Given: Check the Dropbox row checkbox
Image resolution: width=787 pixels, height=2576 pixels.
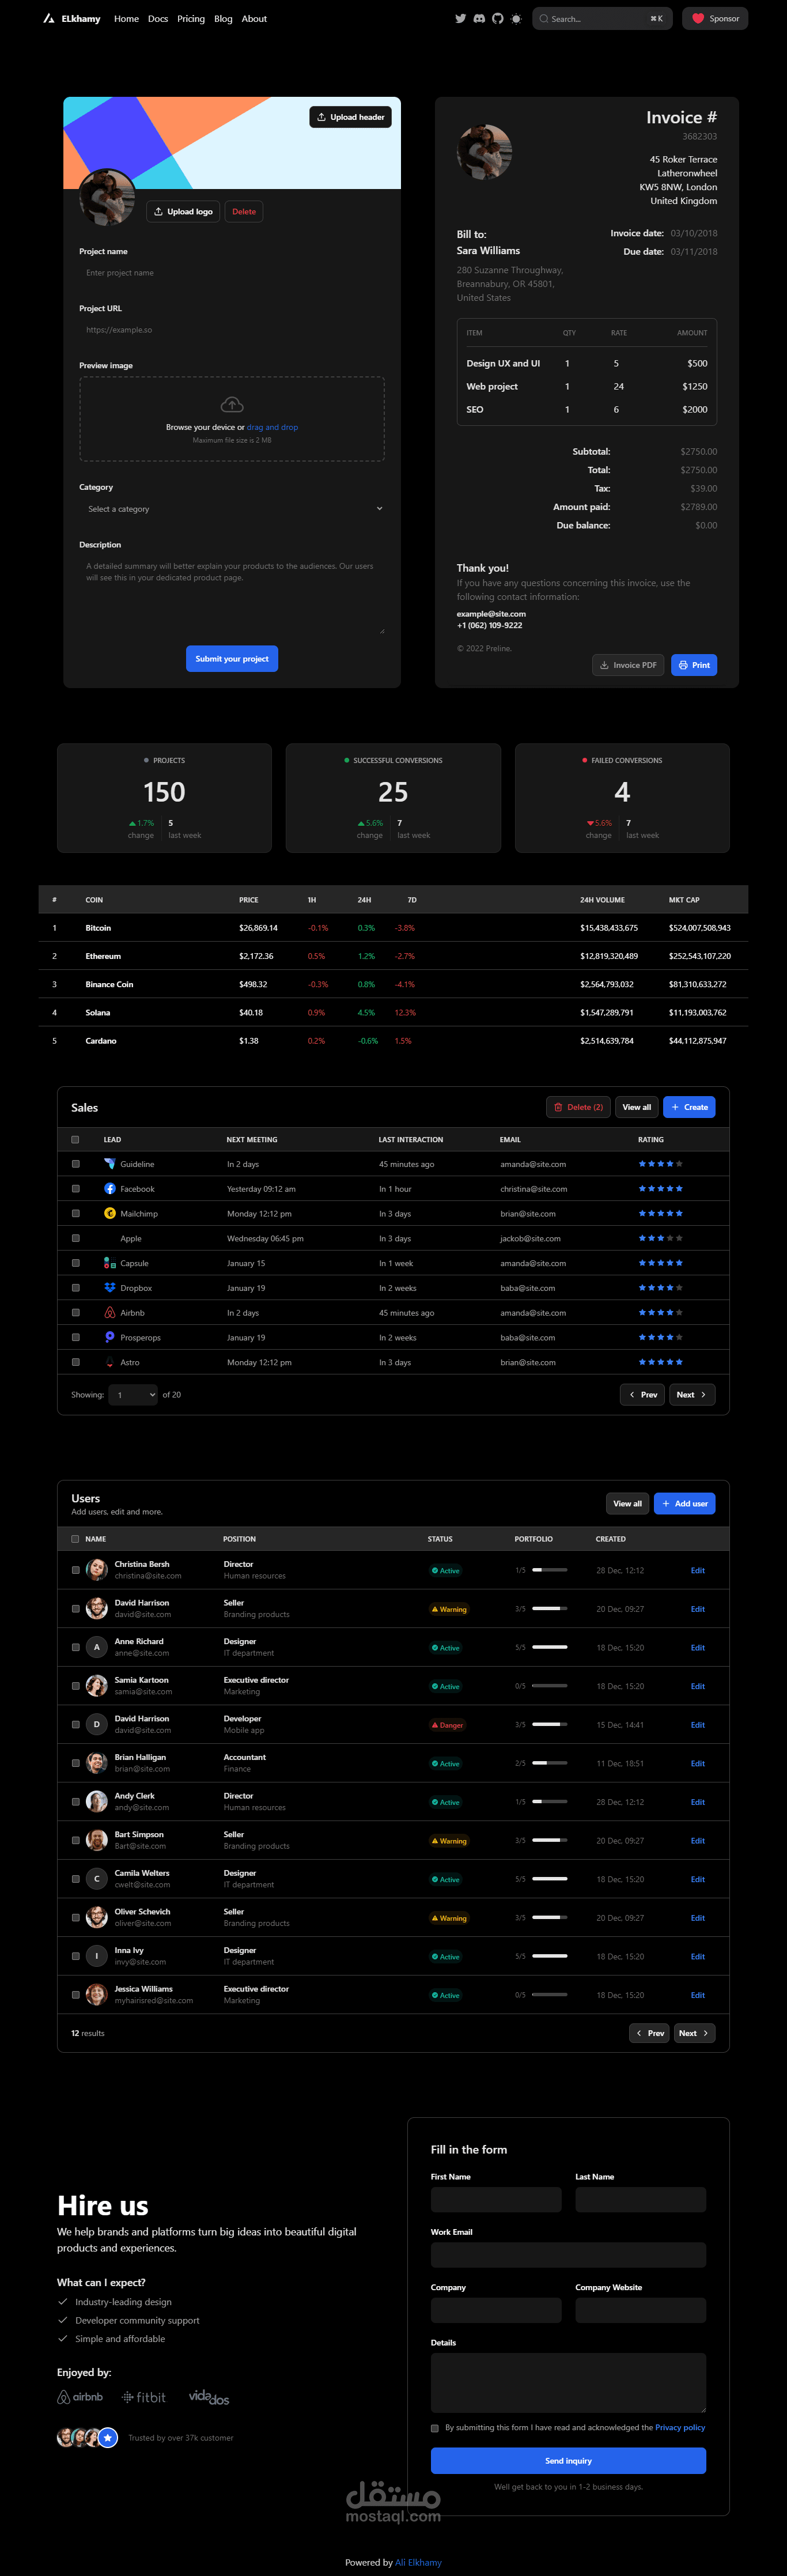Looking at the screenshot, I should 75,1288.
